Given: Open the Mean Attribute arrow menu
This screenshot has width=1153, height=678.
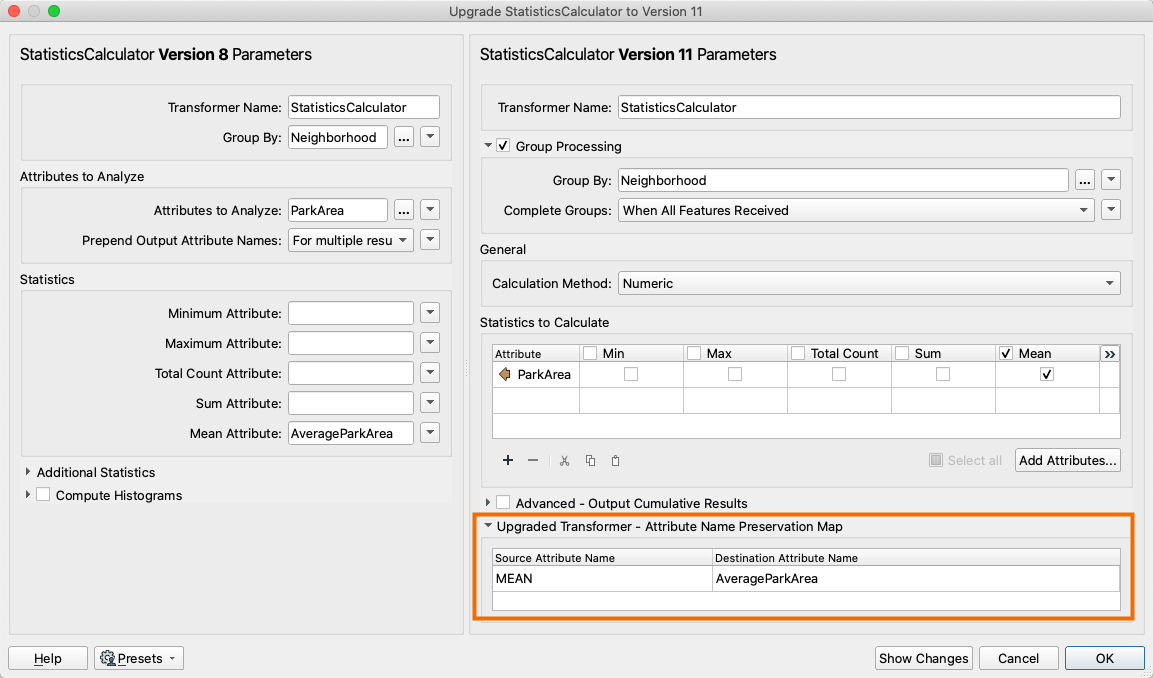Looking at the screenshot, I should pyautogui.click(x=430, y=433).
